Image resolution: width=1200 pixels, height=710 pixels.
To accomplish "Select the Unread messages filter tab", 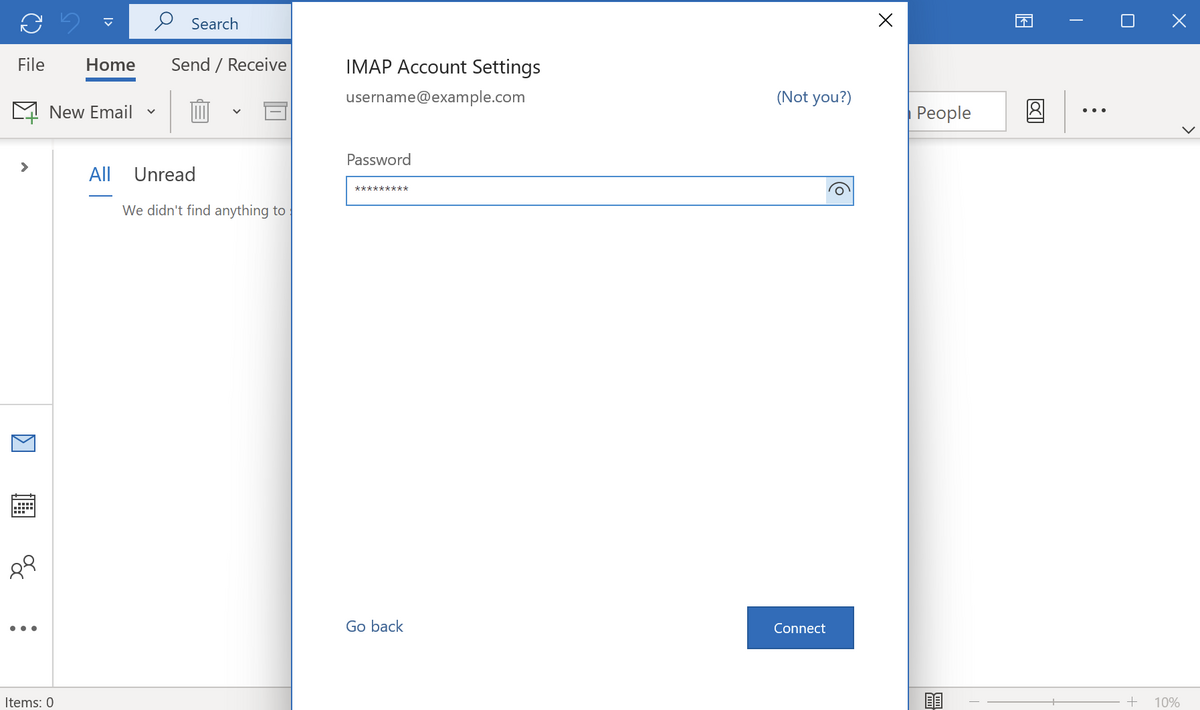I will click(x=164, y=174).
